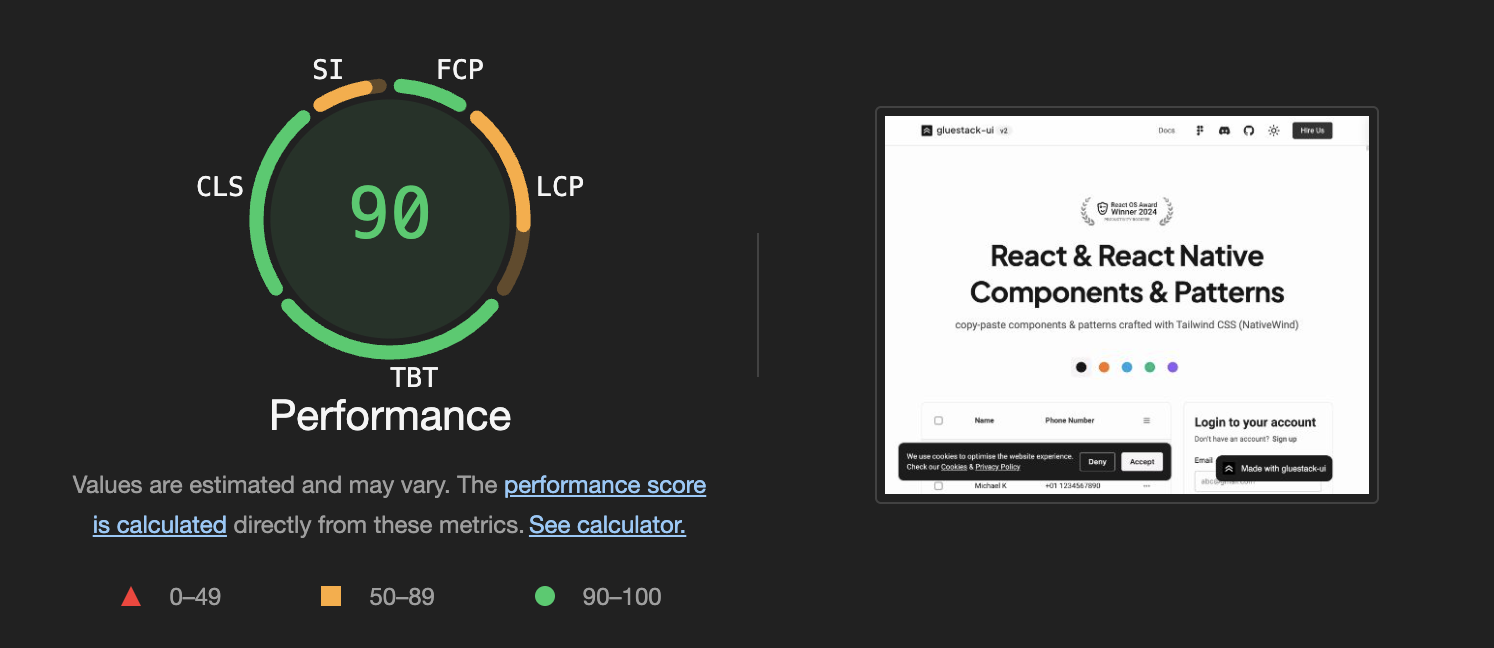Click the gluestack-ui logo icon
The image size is (1494, 648).
pos(926,130)
